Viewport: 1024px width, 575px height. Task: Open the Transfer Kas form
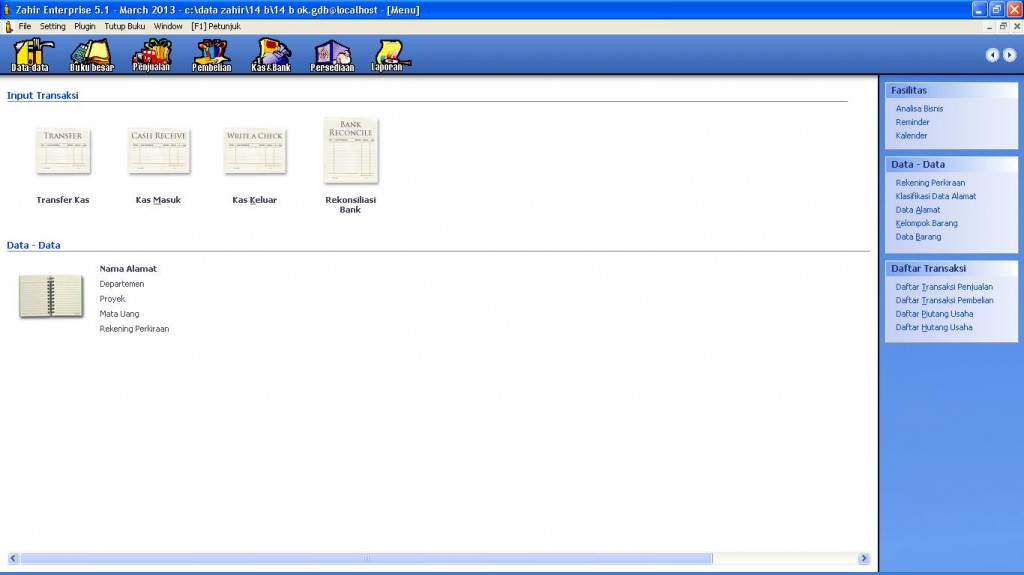63,151
